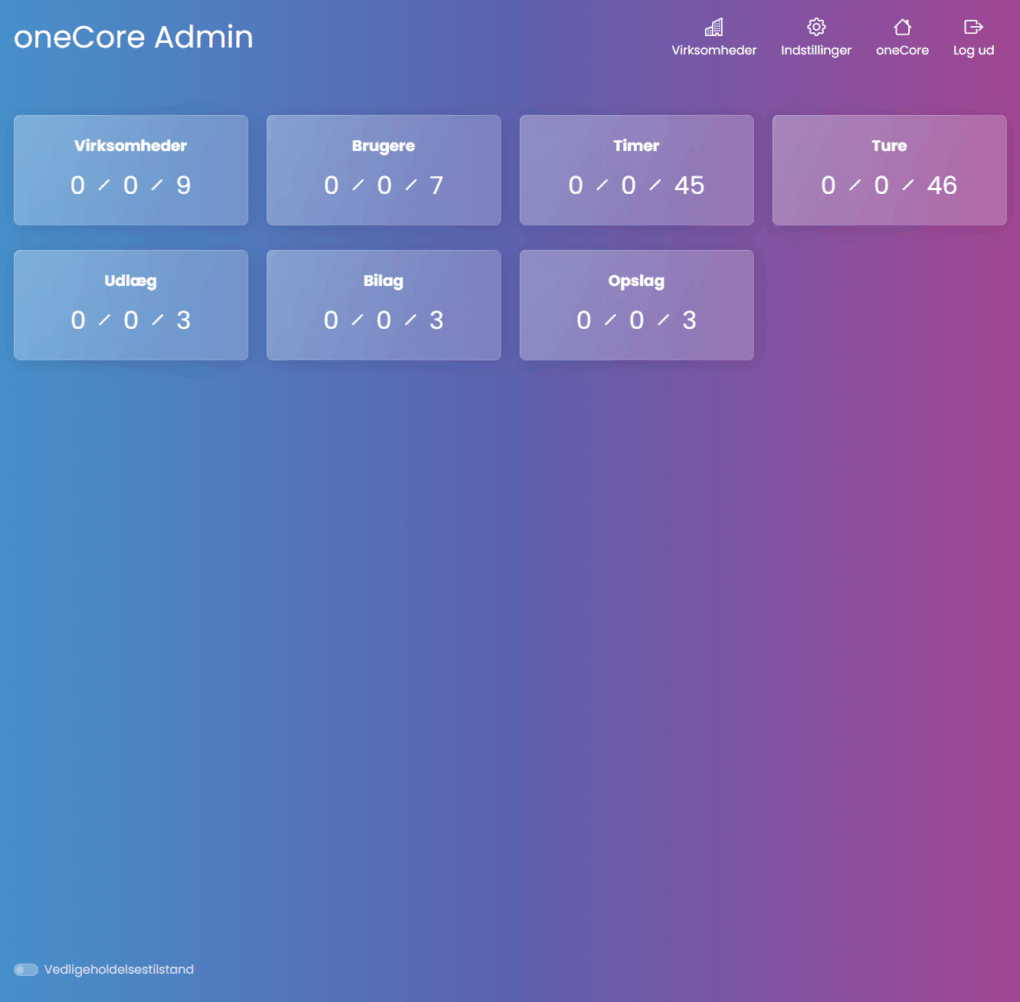Click the oneCore Admin page title

point(133,37)
